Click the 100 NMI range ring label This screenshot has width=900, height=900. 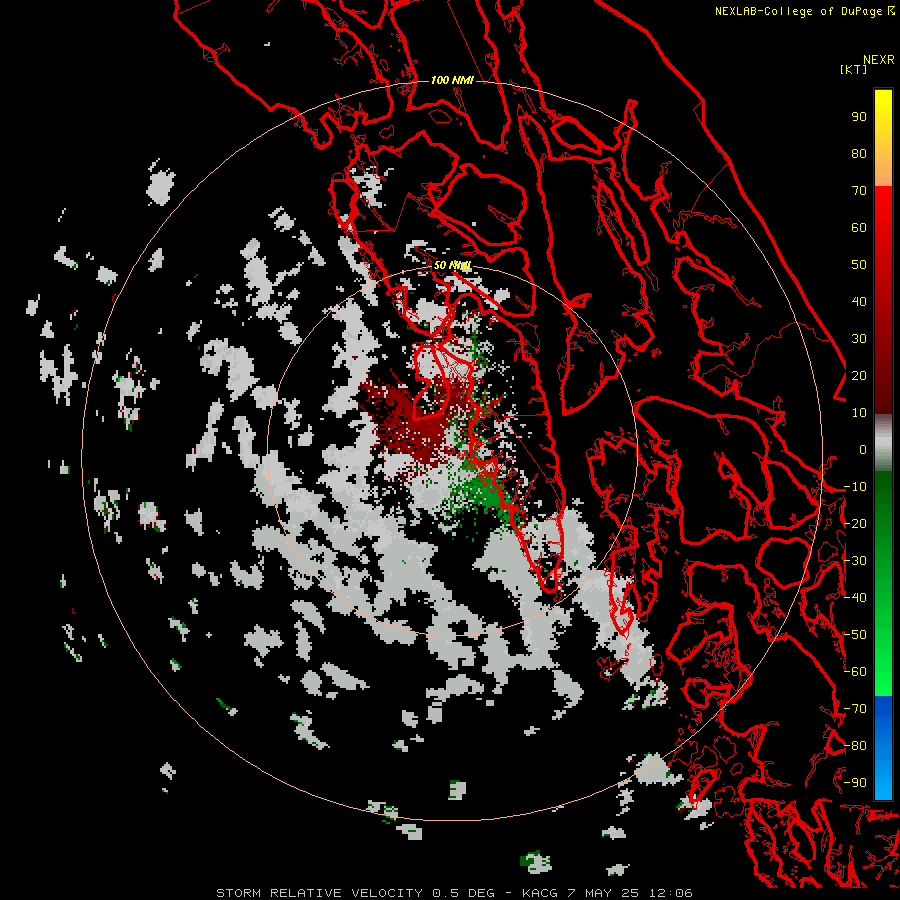coord(452,80)
